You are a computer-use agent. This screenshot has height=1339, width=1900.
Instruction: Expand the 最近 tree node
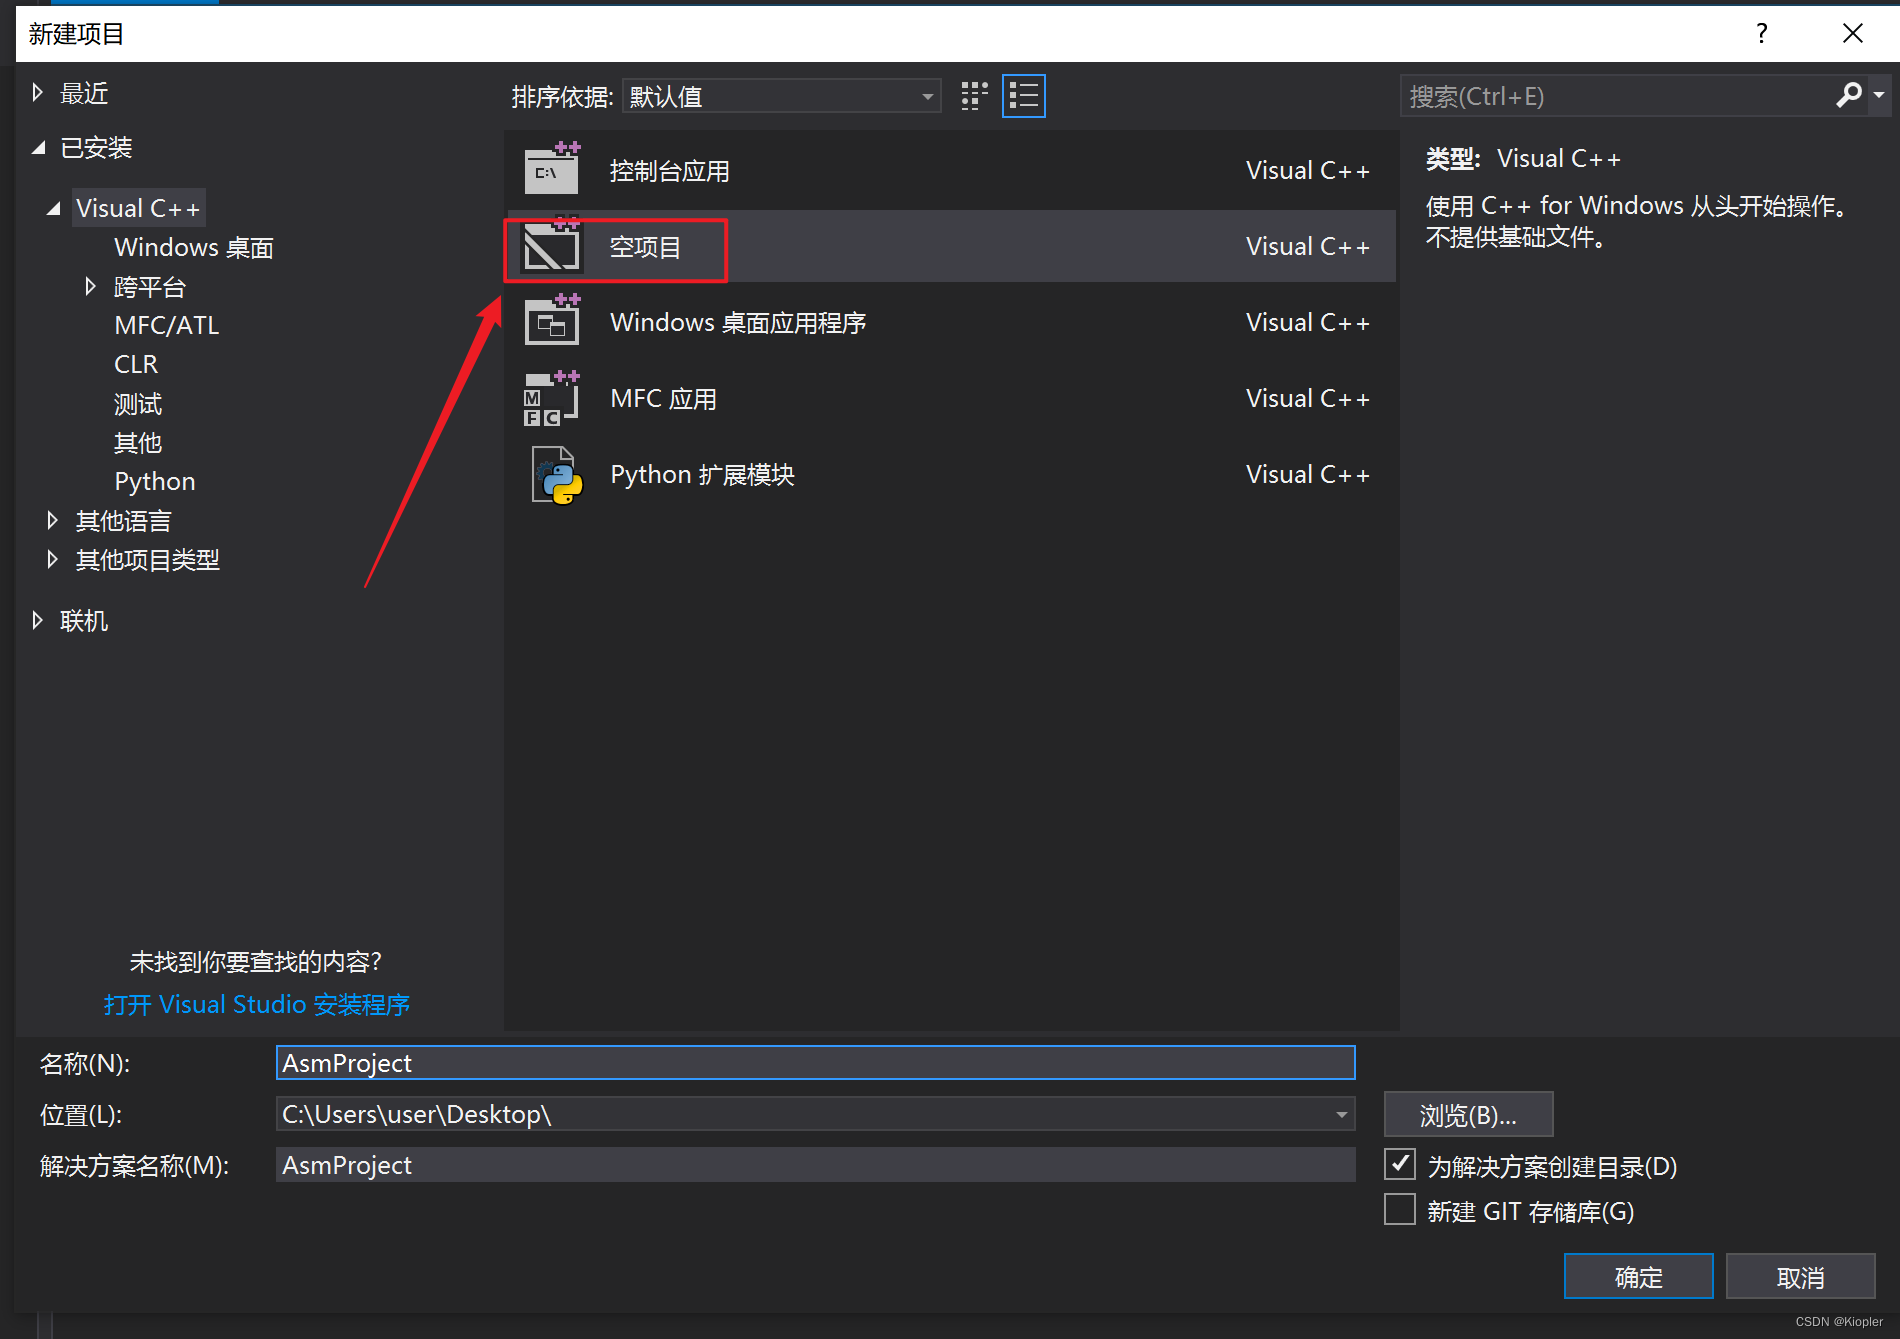coord(37,93)
